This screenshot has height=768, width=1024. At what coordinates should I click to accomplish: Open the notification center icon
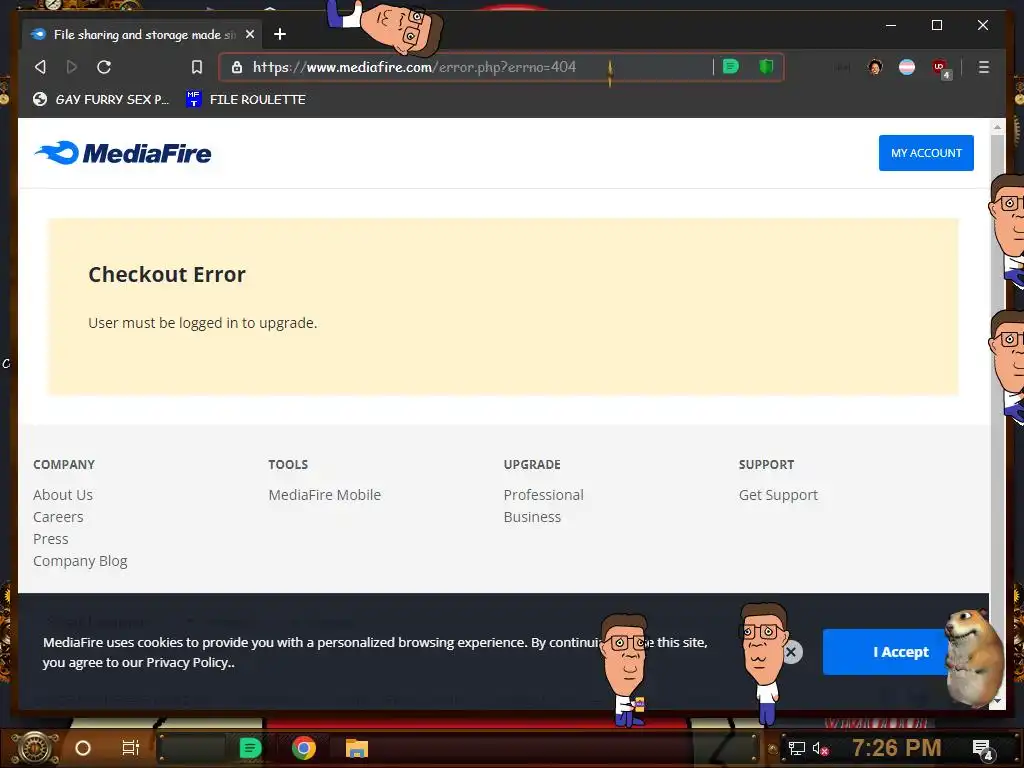click(982, 749)
